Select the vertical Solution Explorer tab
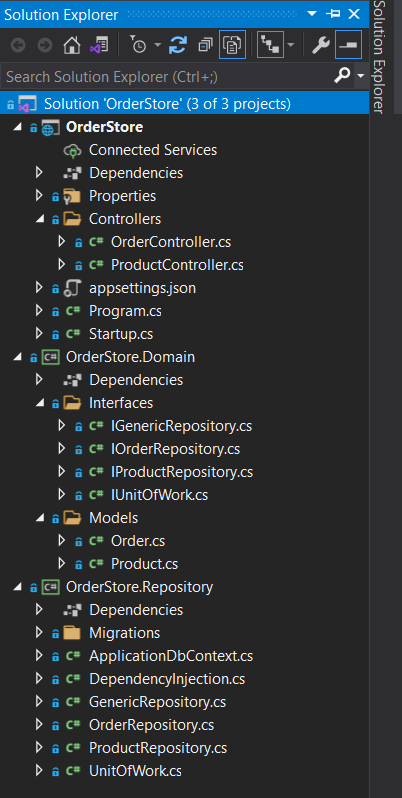402x798 pixels. 378,56
